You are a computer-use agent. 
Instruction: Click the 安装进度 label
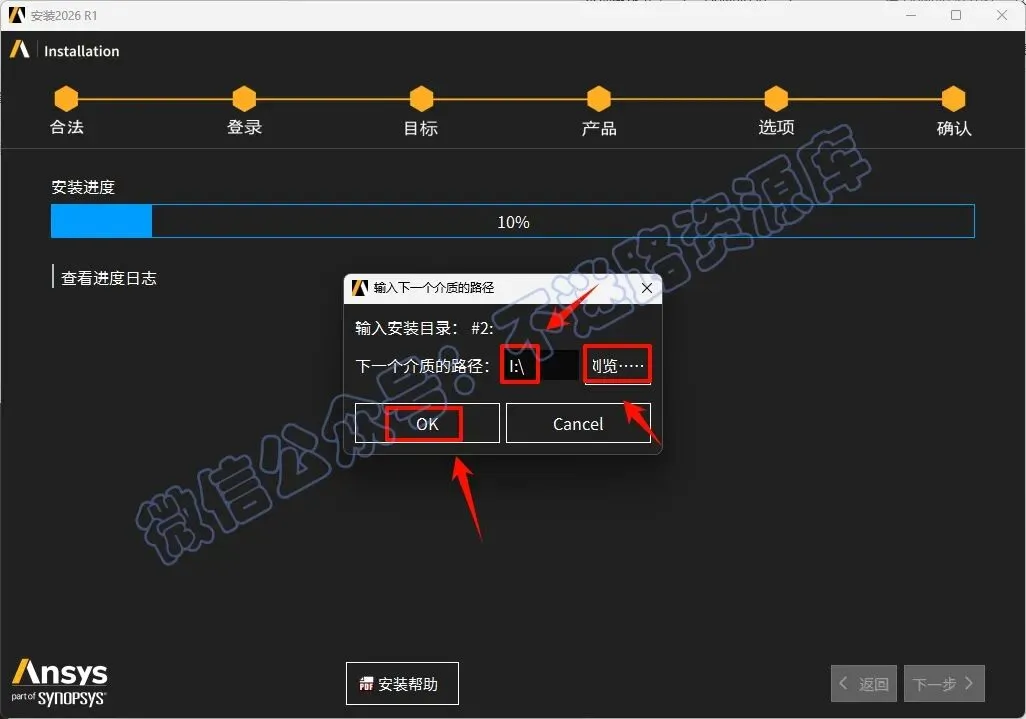[x=83, y=187]
